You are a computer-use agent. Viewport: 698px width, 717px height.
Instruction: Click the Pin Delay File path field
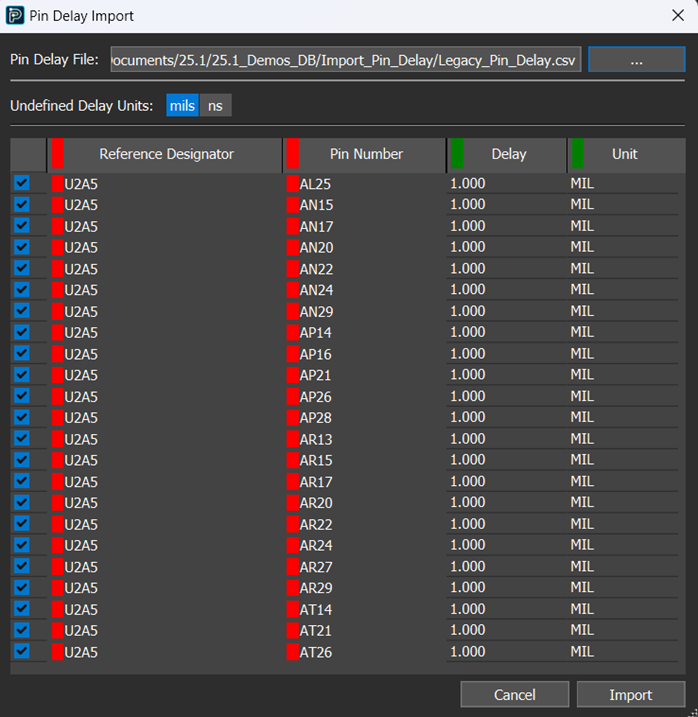(346, 60)
